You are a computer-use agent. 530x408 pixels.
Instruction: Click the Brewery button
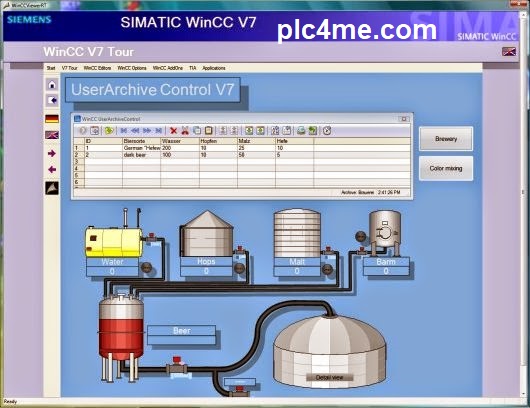pyautogui.click(x=446, y=139)
